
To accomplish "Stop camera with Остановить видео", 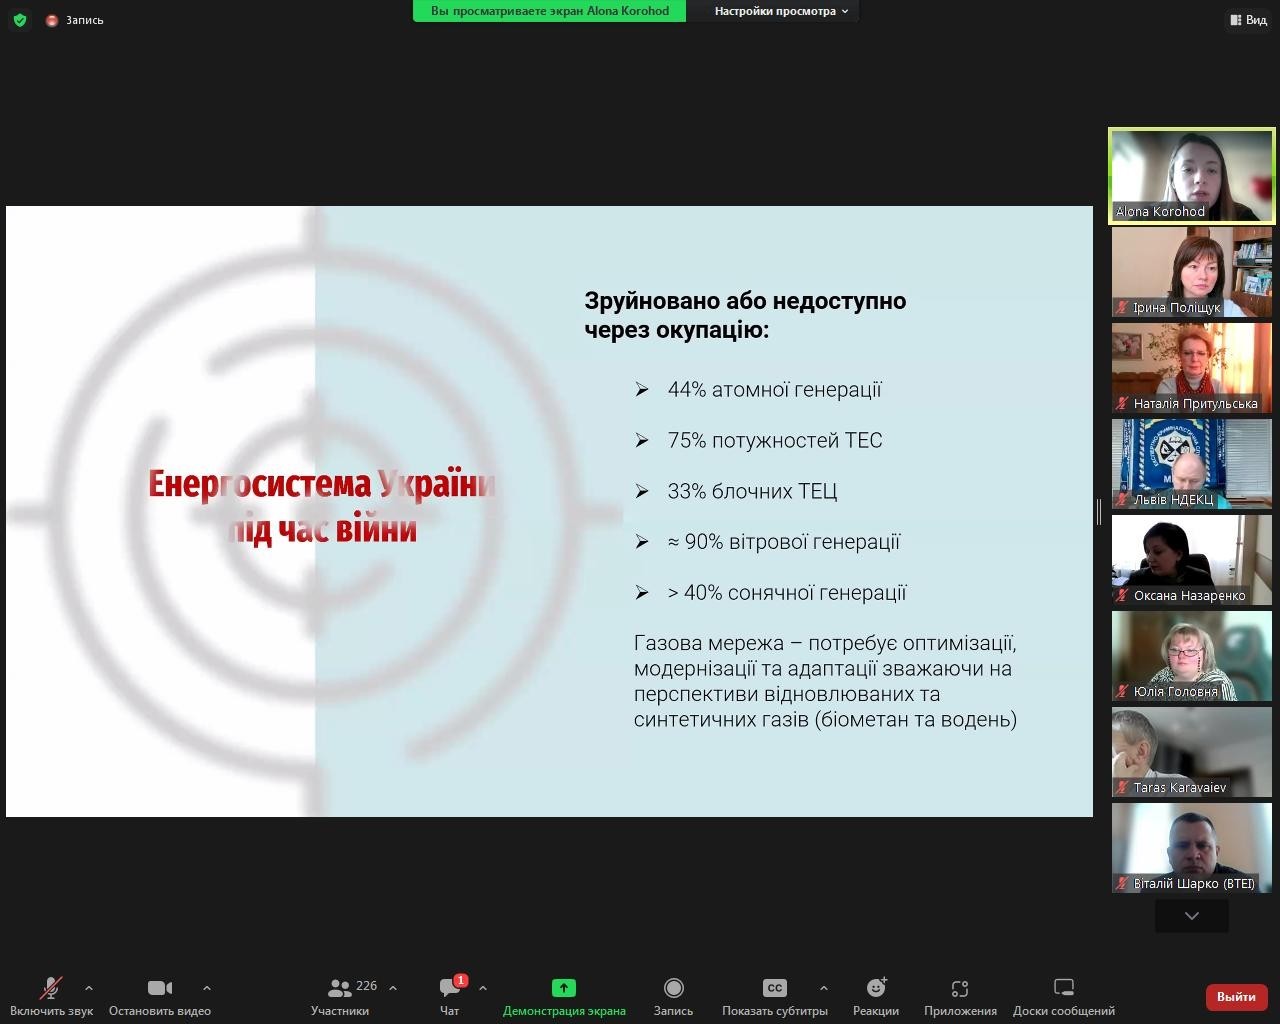I will pyautogui.click(x=160, y=988).
